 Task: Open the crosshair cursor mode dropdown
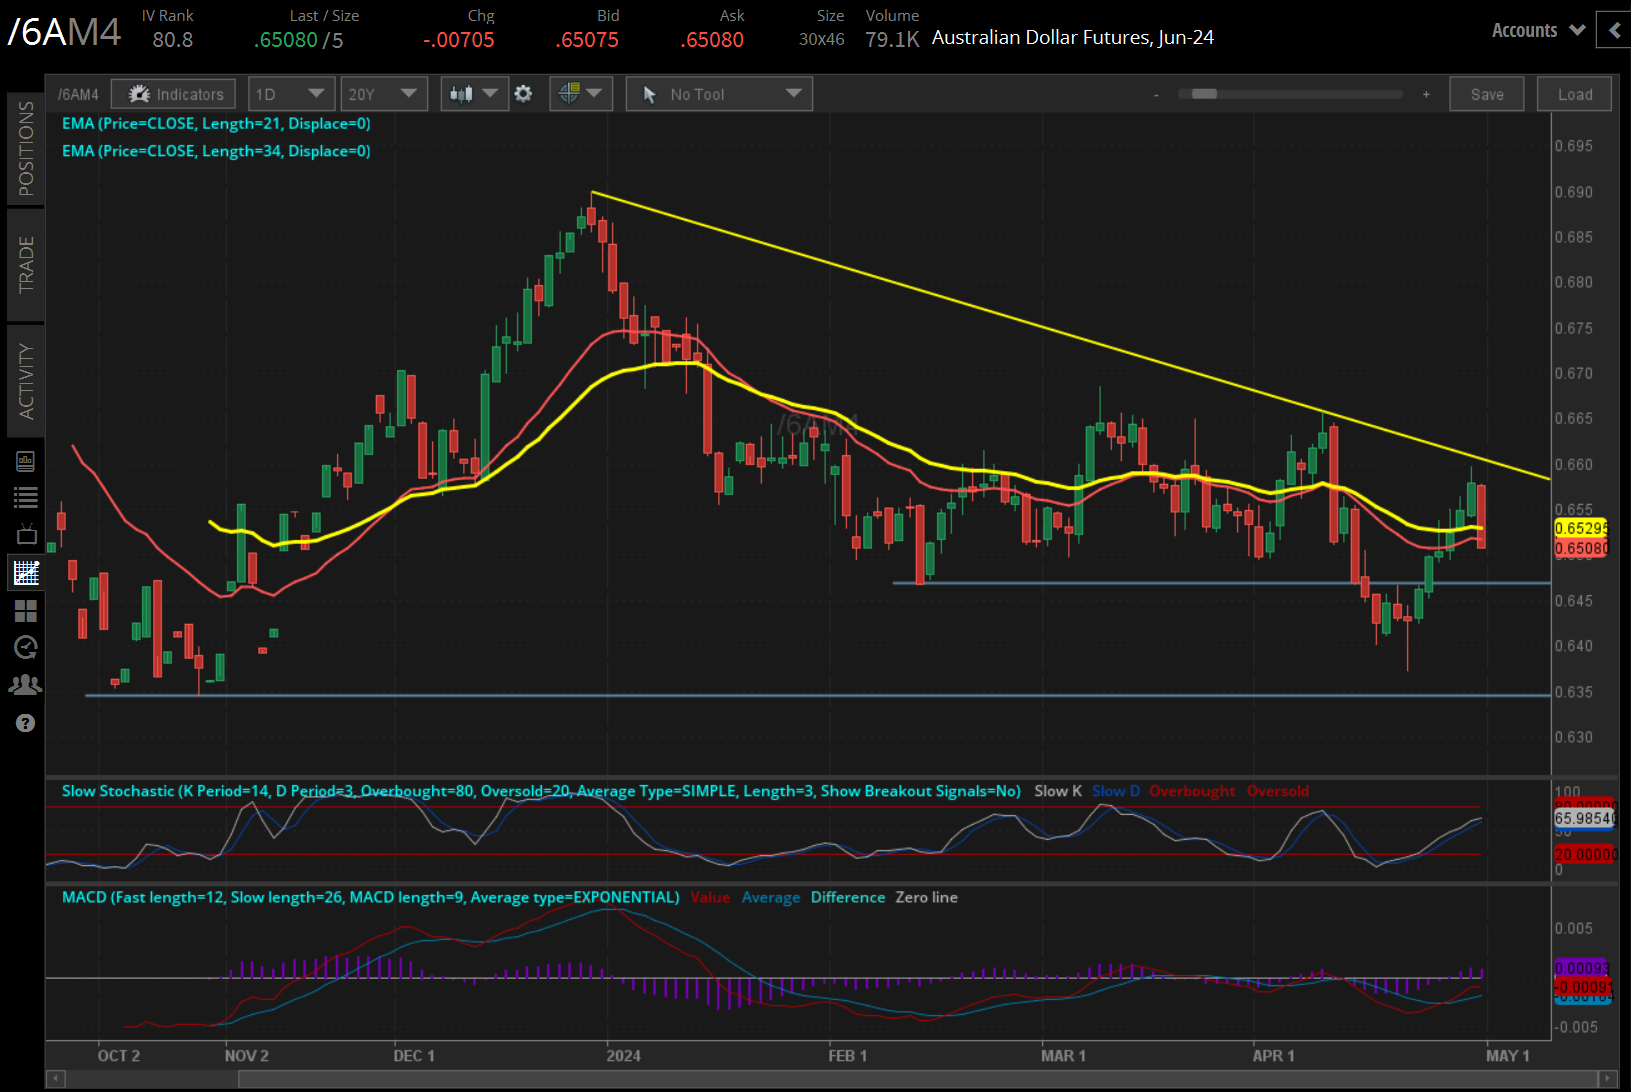click(x=580, y=94)
